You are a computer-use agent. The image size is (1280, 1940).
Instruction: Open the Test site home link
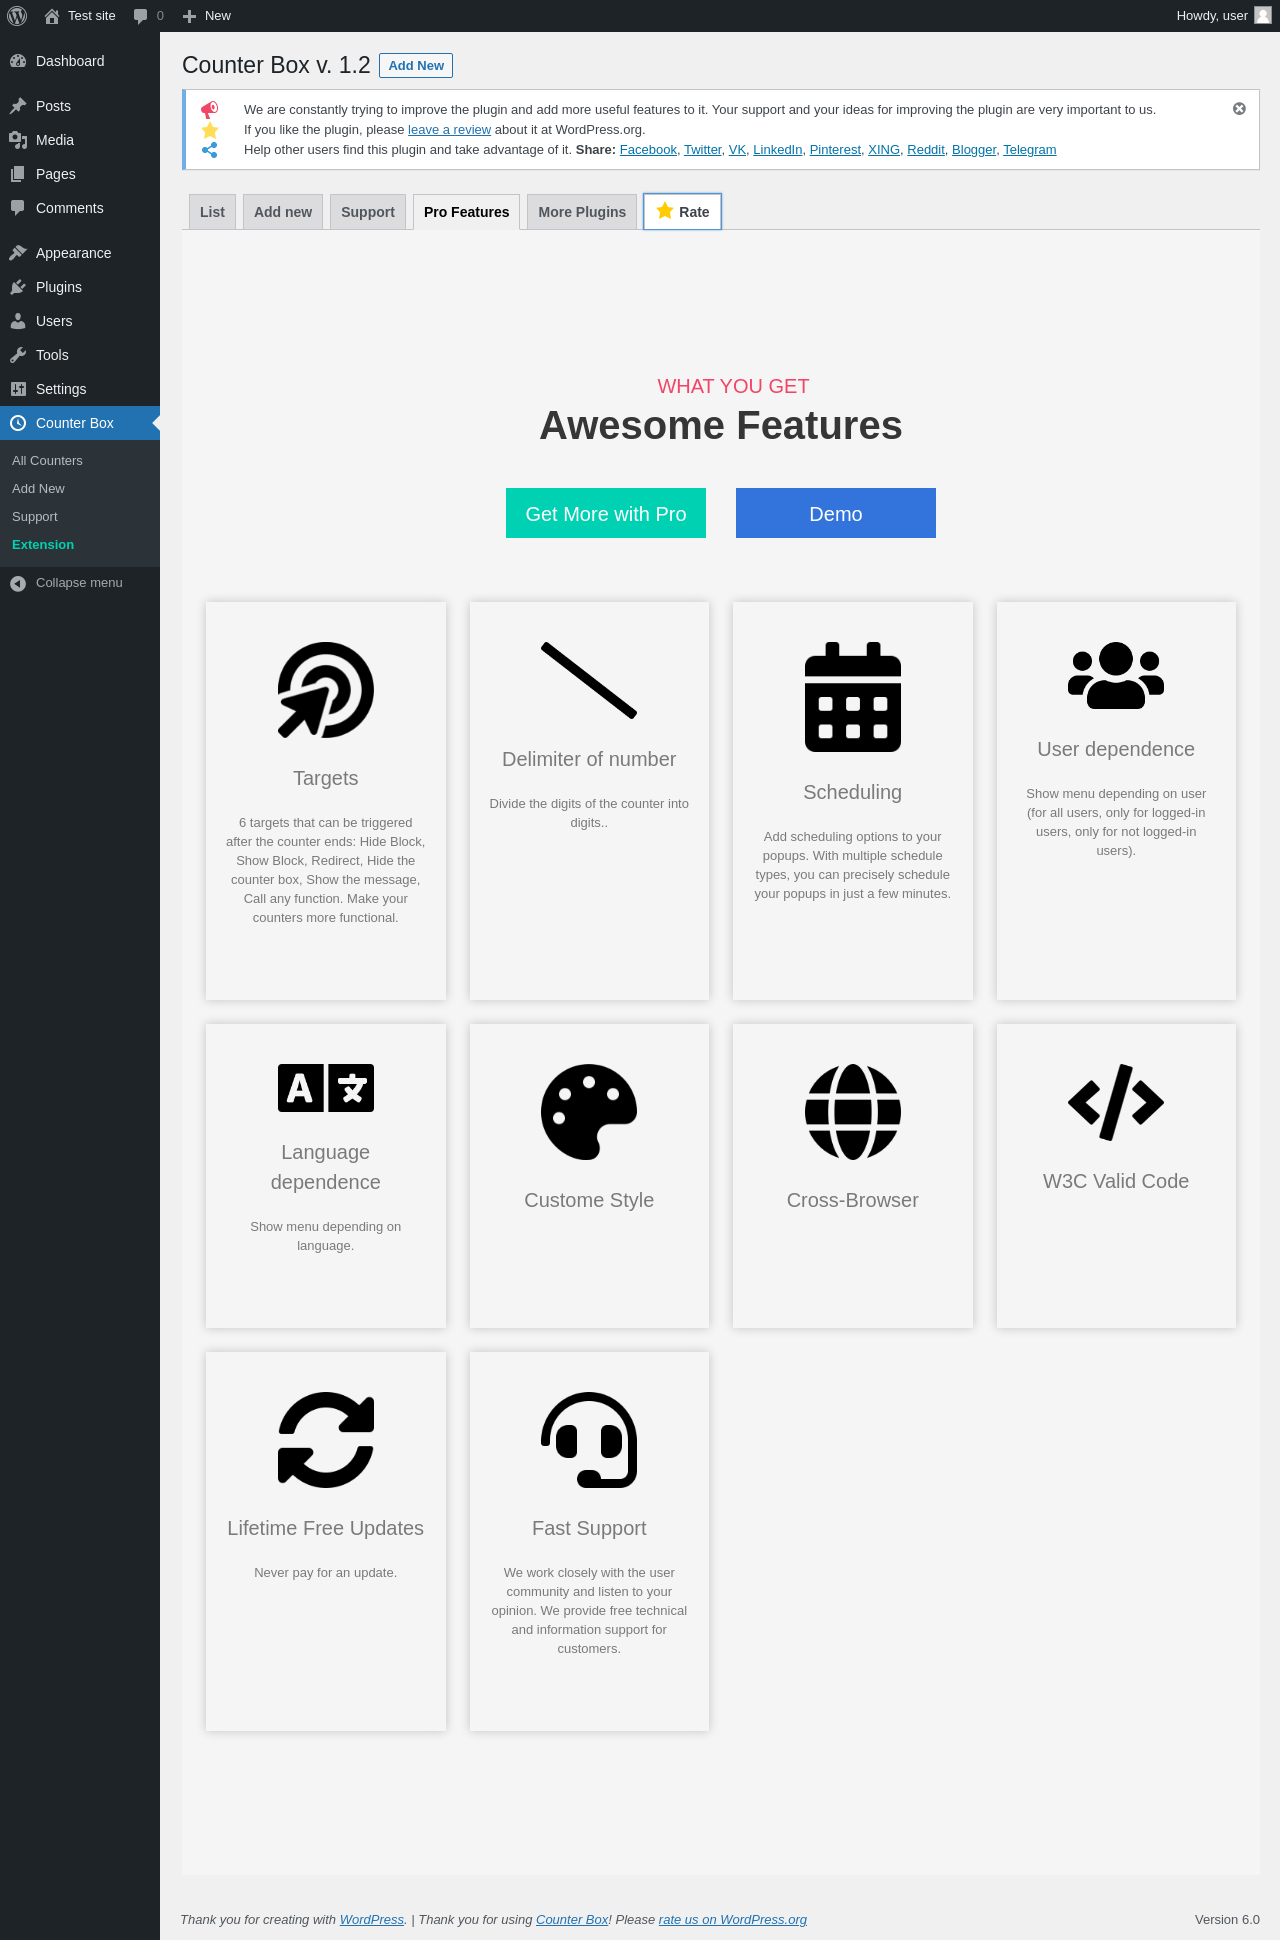click(80, 16)
